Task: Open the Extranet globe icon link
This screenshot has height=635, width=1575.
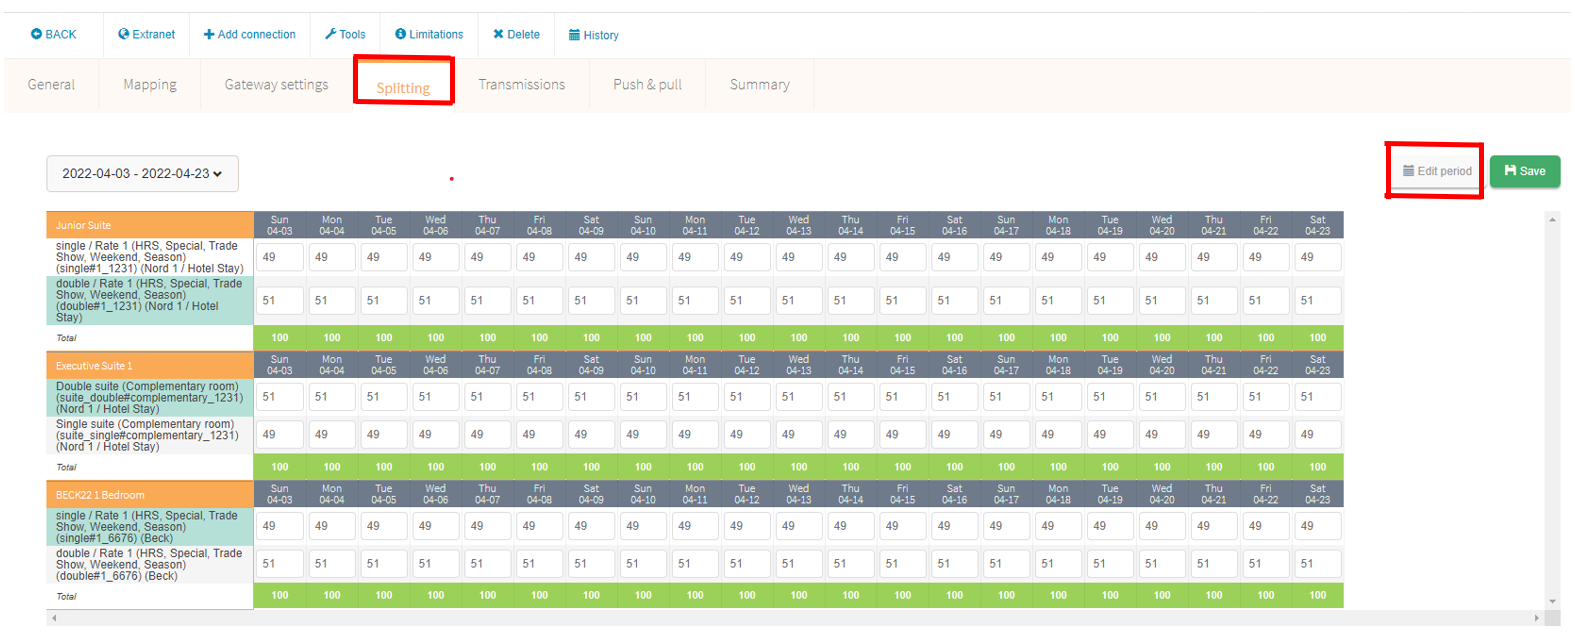Action: point(124,34)
